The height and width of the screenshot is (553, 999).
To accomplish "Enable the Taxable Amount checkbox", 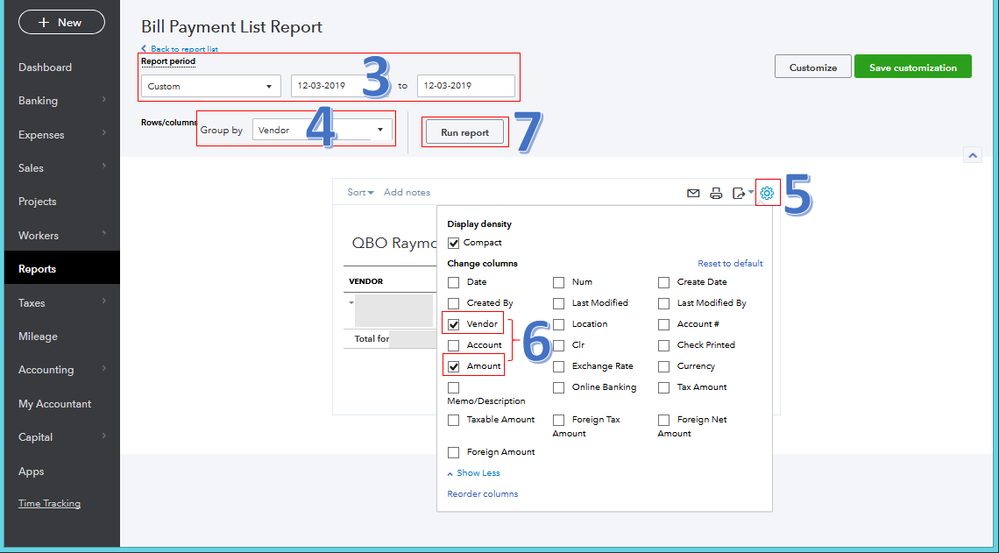I will [x=454, y=420].
